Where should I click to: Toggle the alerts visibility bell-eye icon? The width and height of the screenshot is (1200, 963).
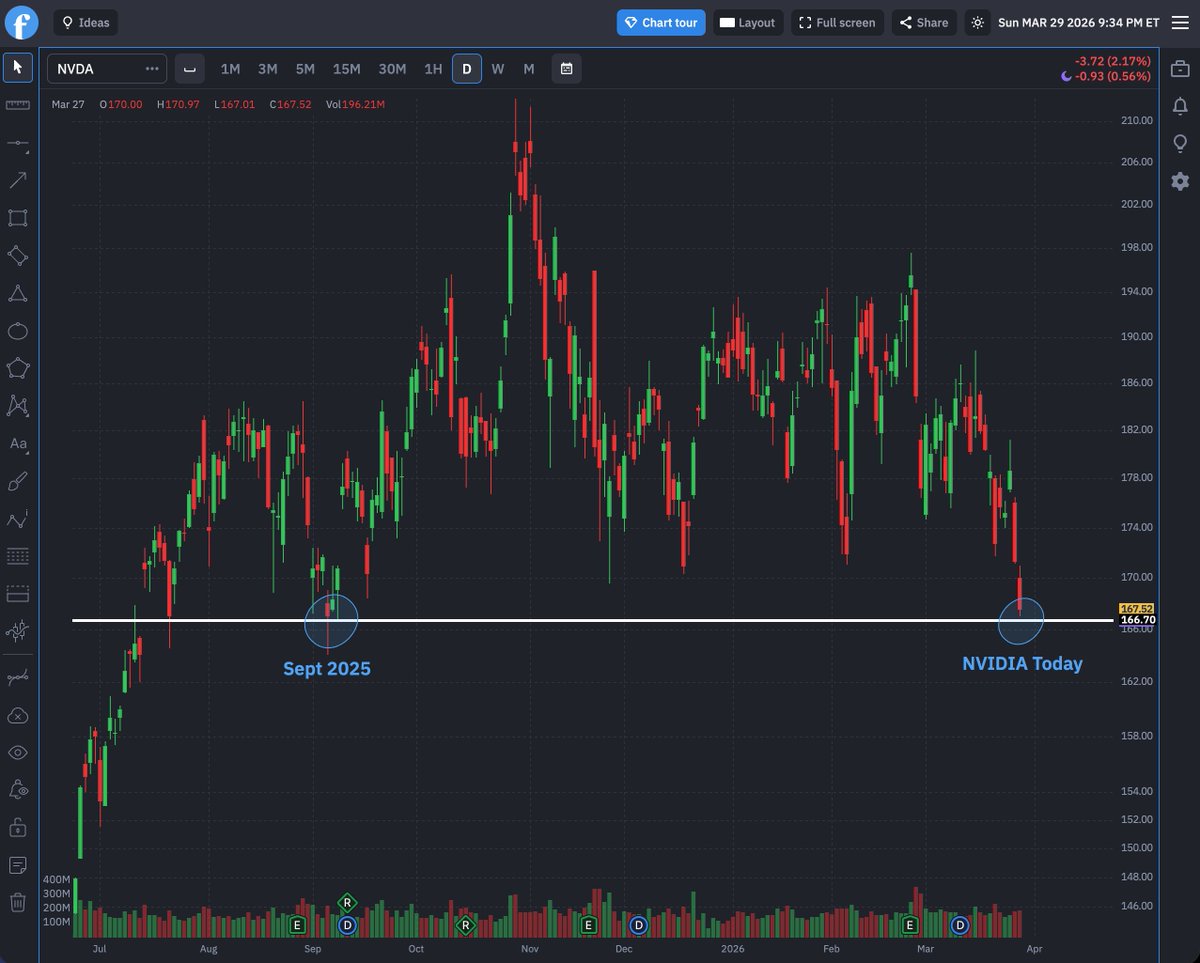17,790
